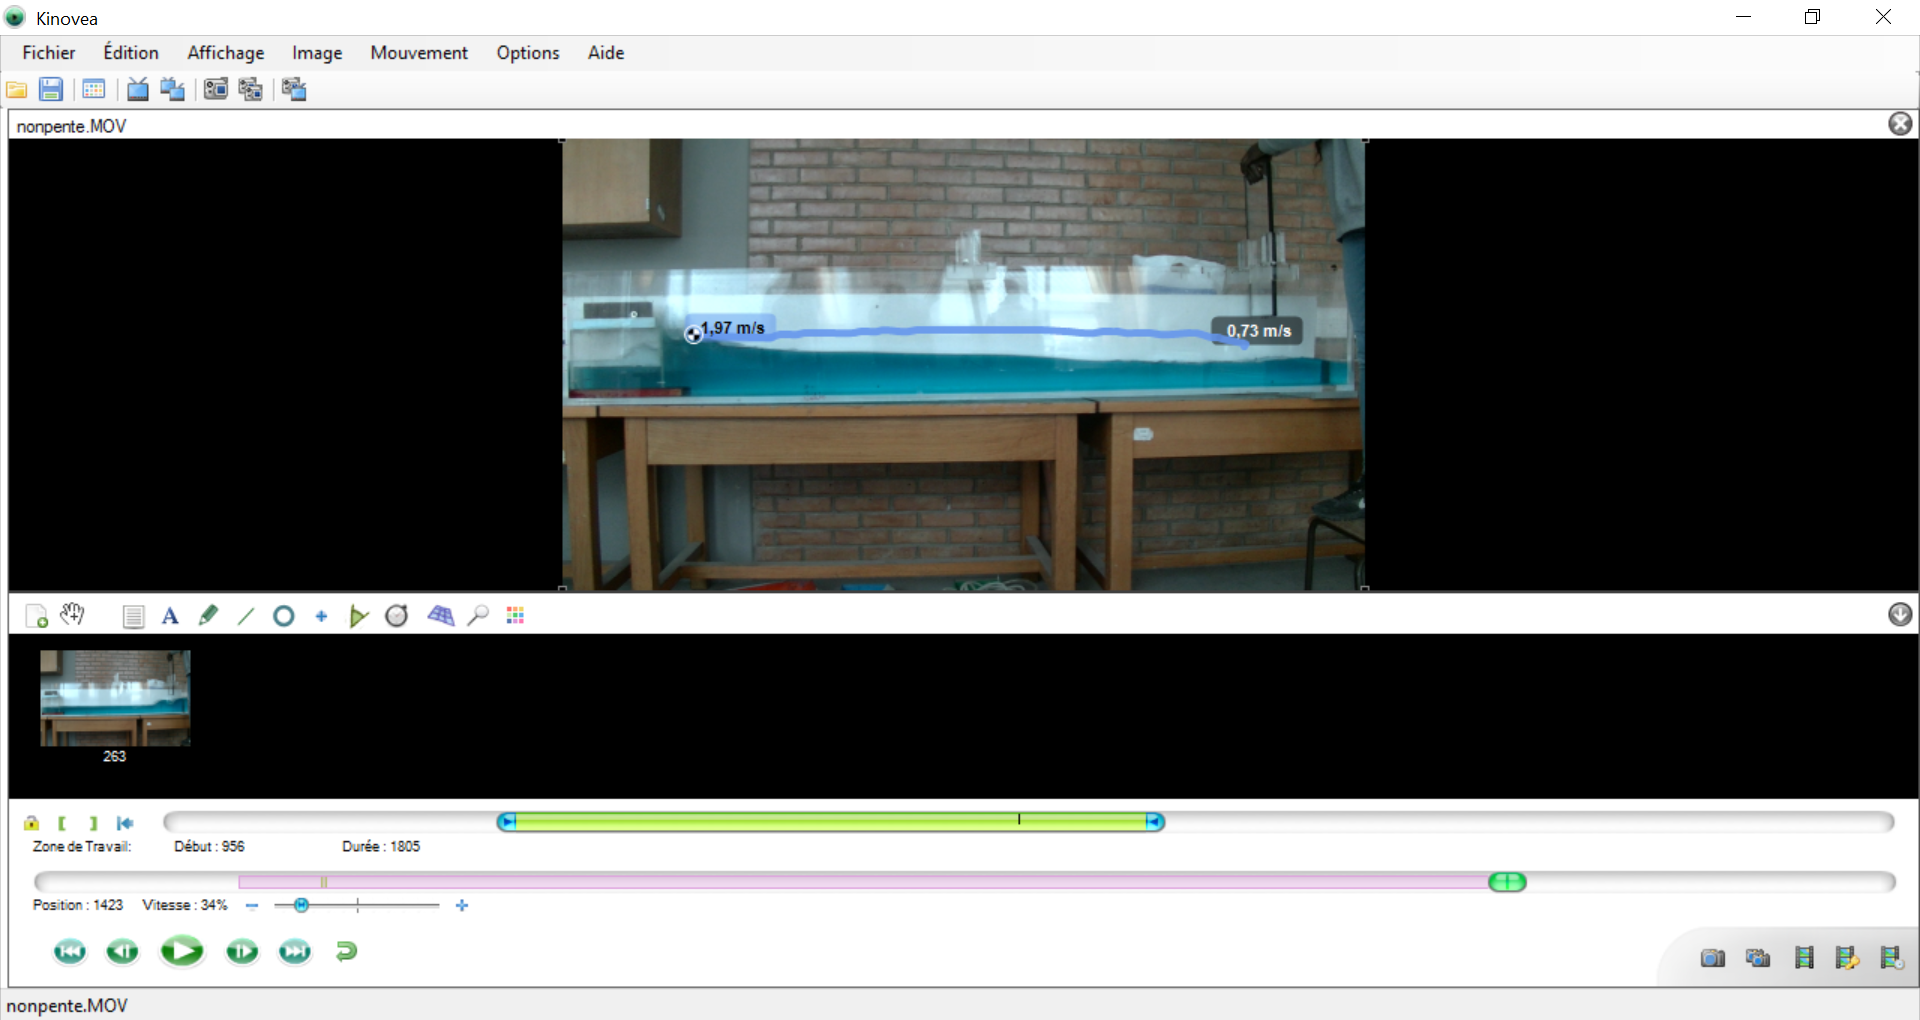Select the pencil drawing tool
Viewport: 1920px width, 1020px height.
tap(208, 616)
